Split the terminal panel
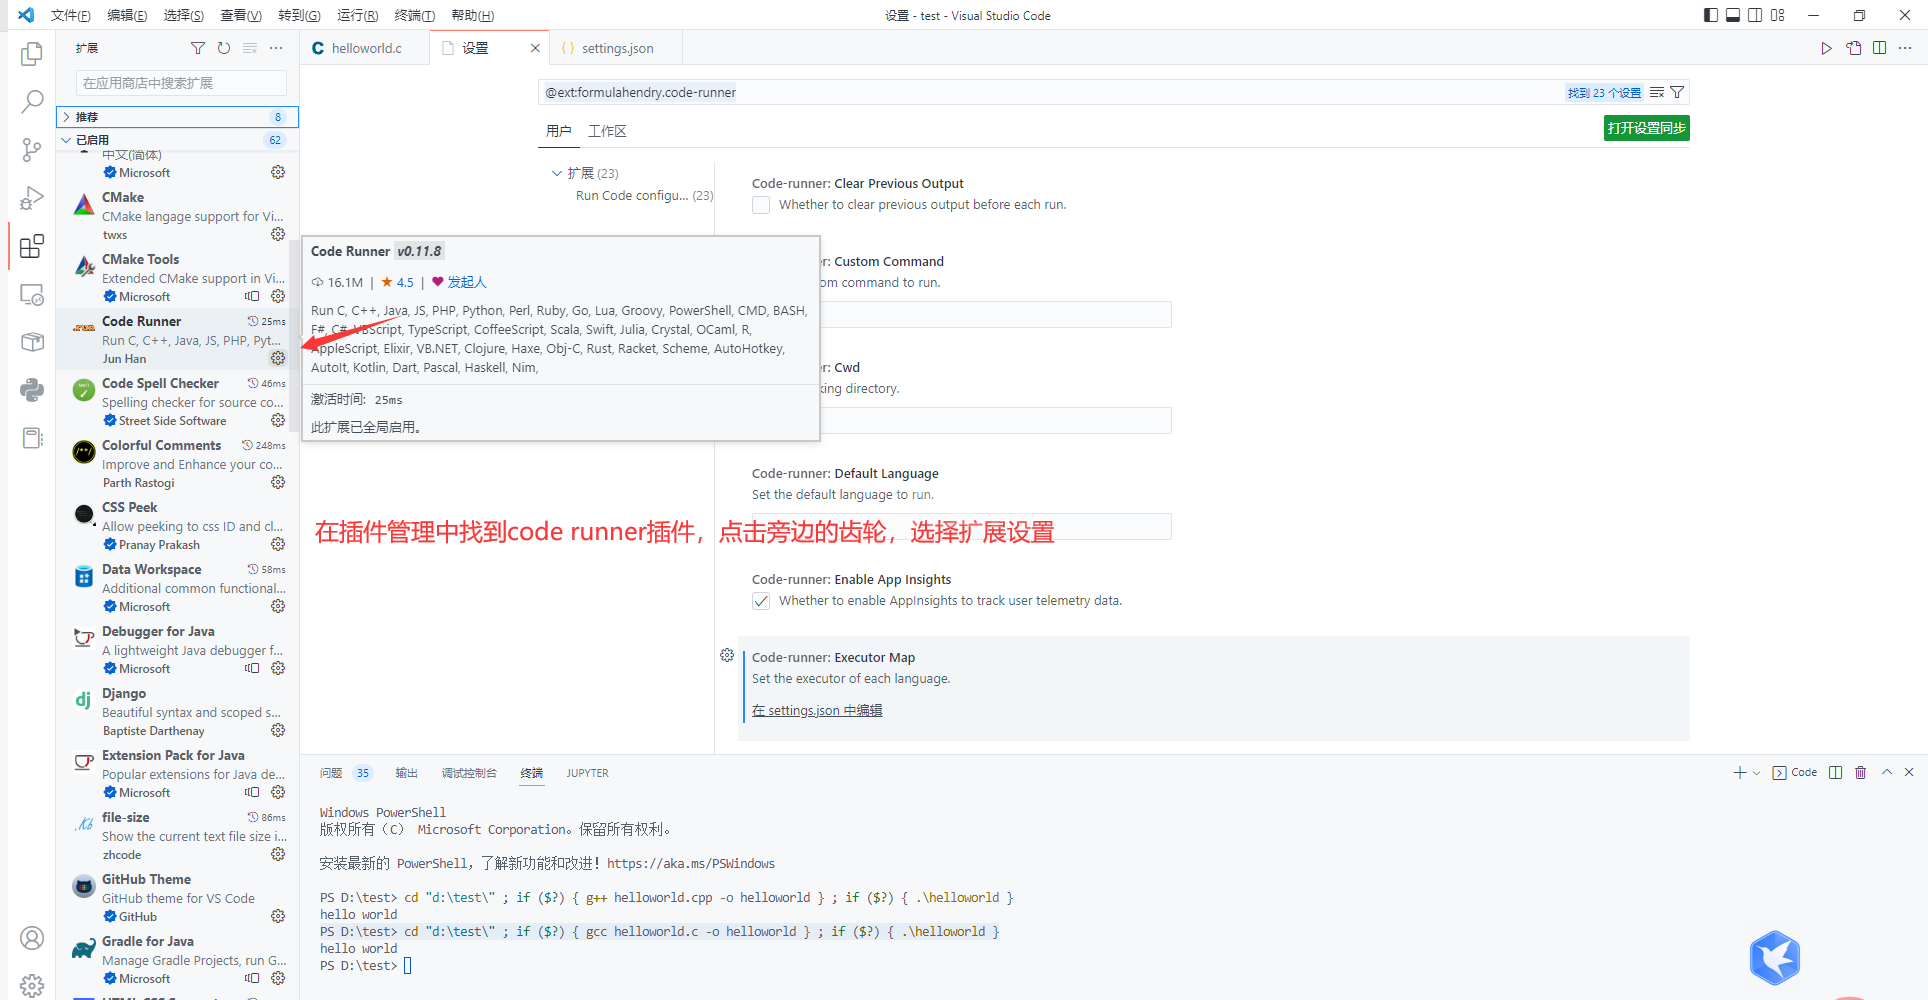This screenshot has height=1000, width=1928. 1835,772
